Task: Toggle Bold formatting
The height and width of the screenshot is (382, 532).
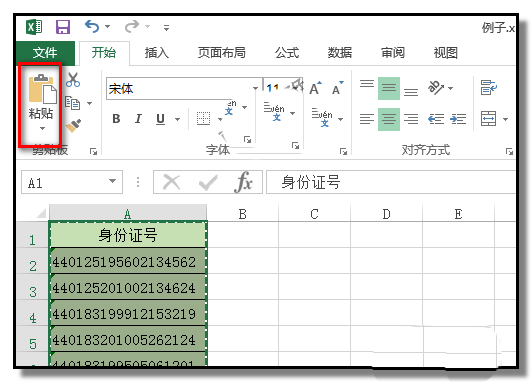Action: 116,119
